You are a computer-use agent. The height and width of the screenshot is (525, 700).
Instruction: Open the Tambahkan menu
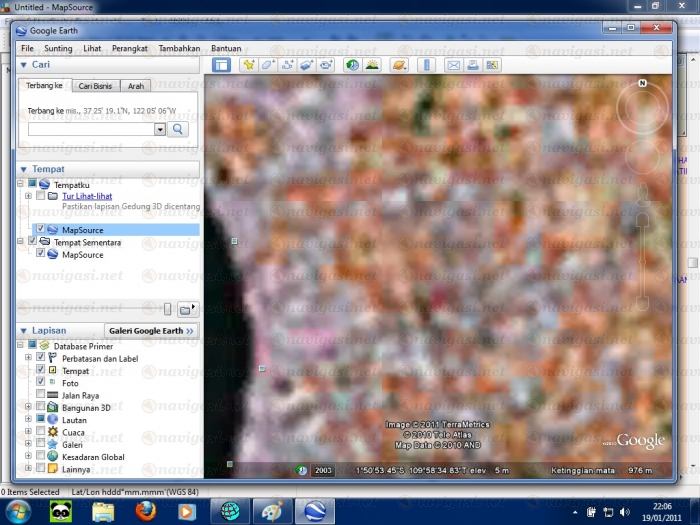click(179, 48)
